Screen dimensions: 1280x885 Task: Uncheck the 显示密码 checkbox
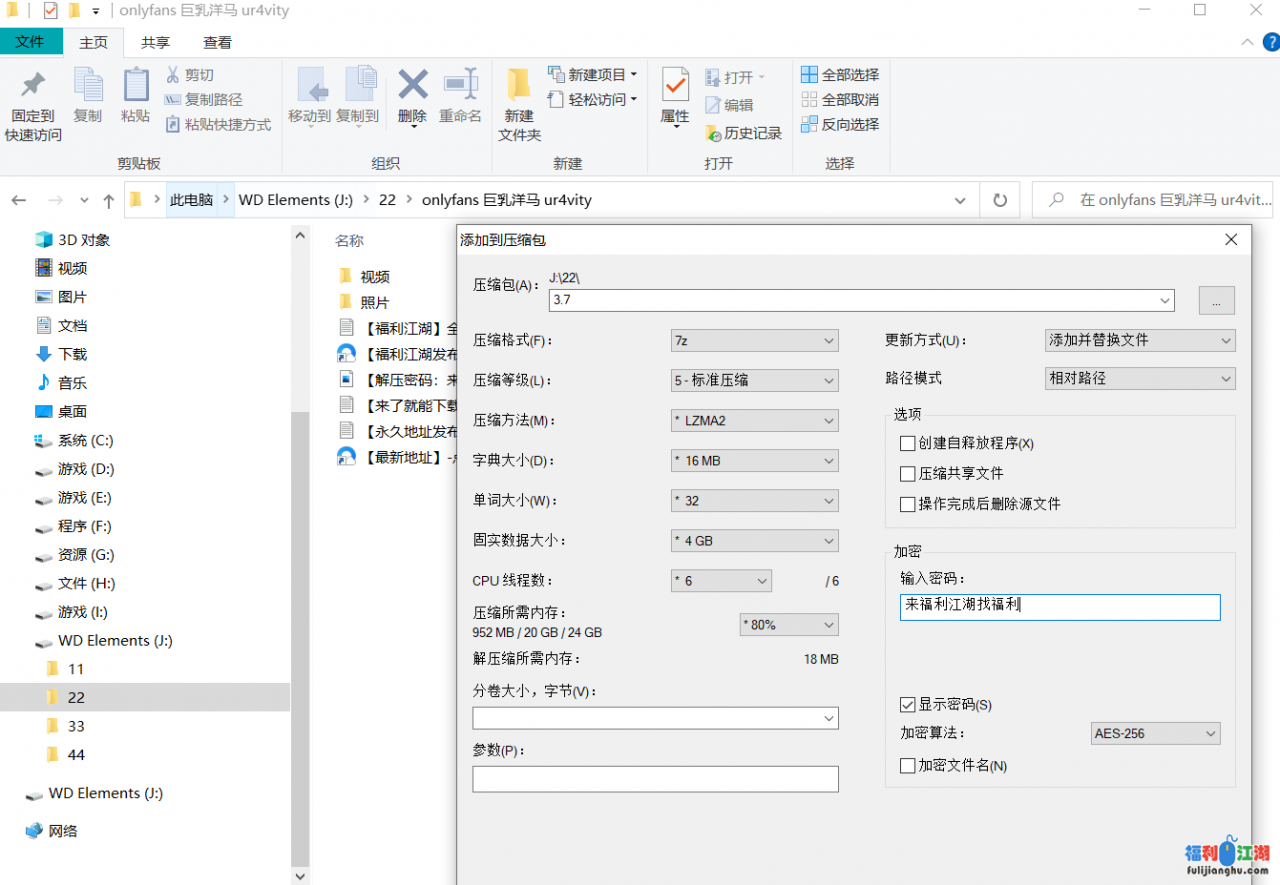click(908, 705)
